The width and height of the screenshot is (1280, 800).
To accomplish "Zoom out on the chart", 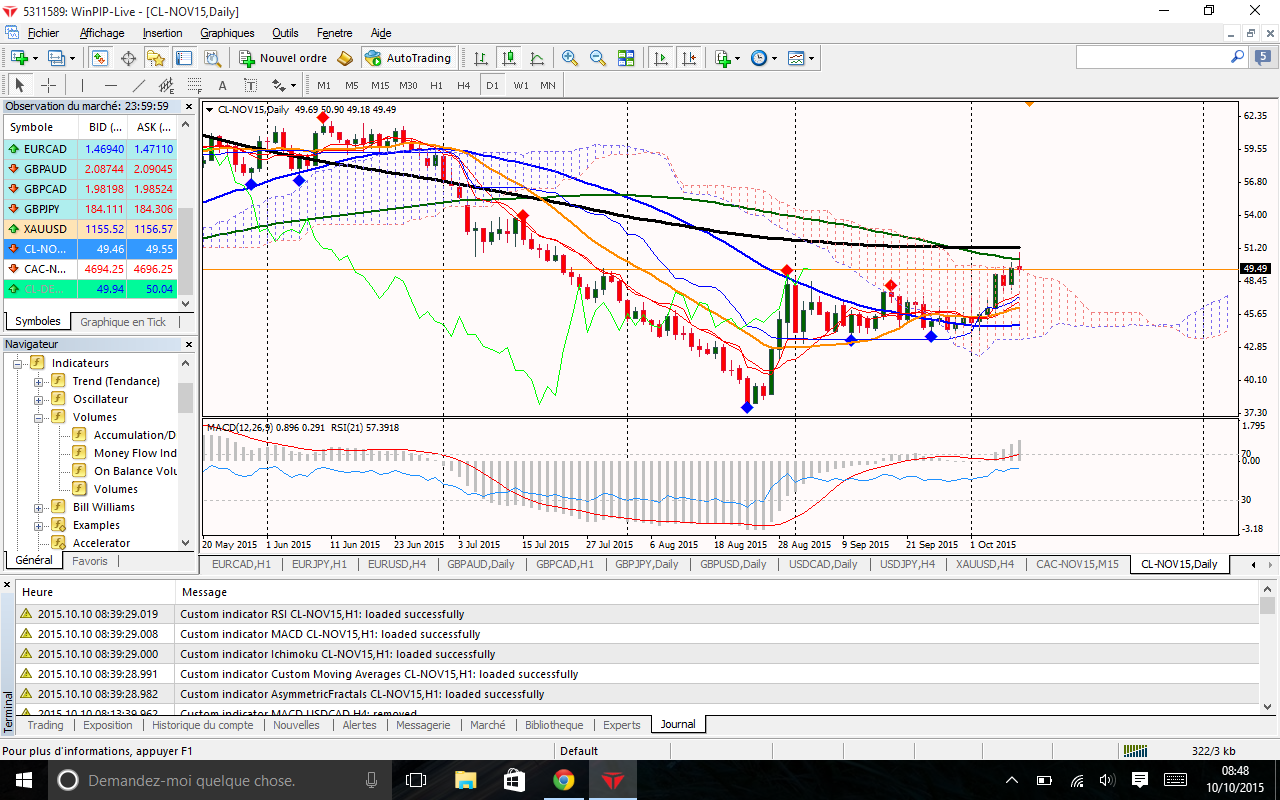I will click(598, 58).
